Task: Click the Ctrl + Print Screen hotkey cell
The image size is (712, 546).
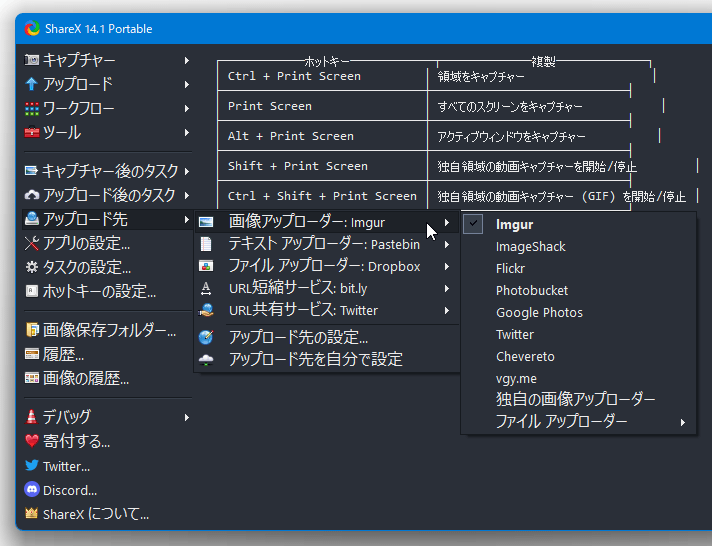Action: (x=322, y=76)
